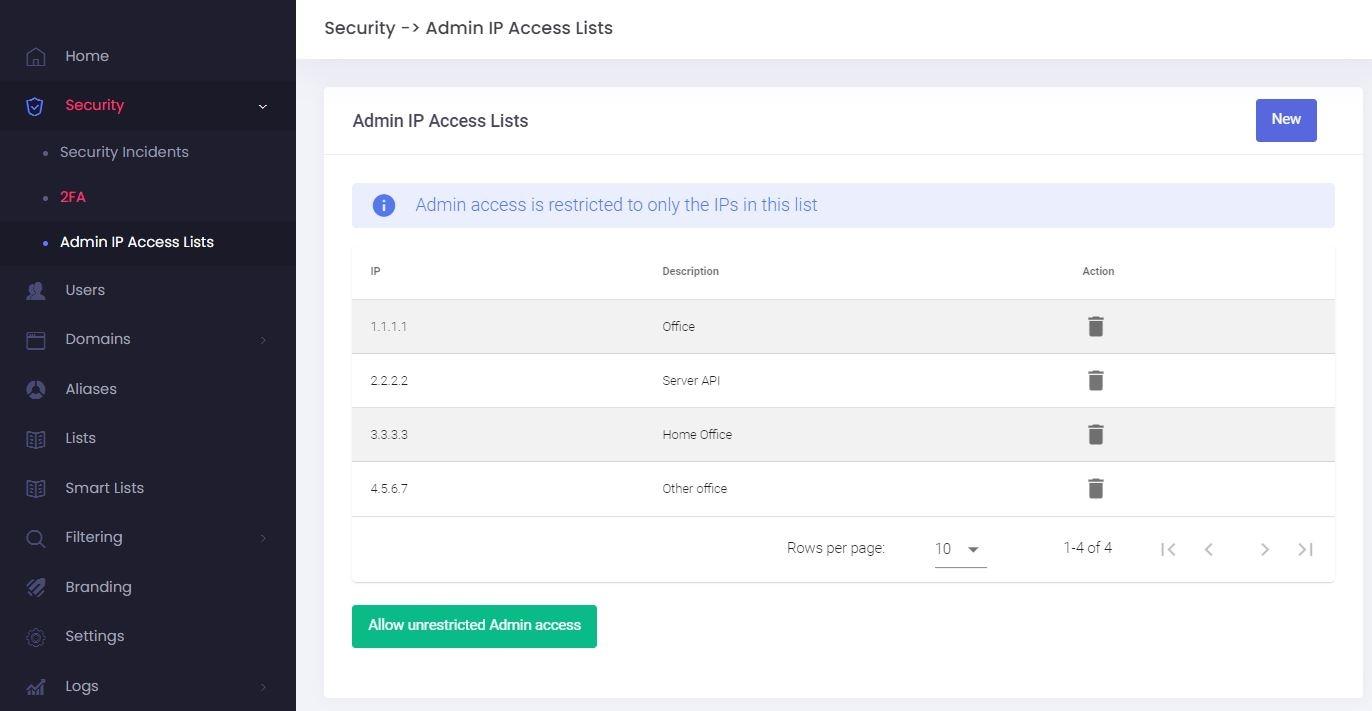
Task: Open the 2FA menu item
Action: 73,197
